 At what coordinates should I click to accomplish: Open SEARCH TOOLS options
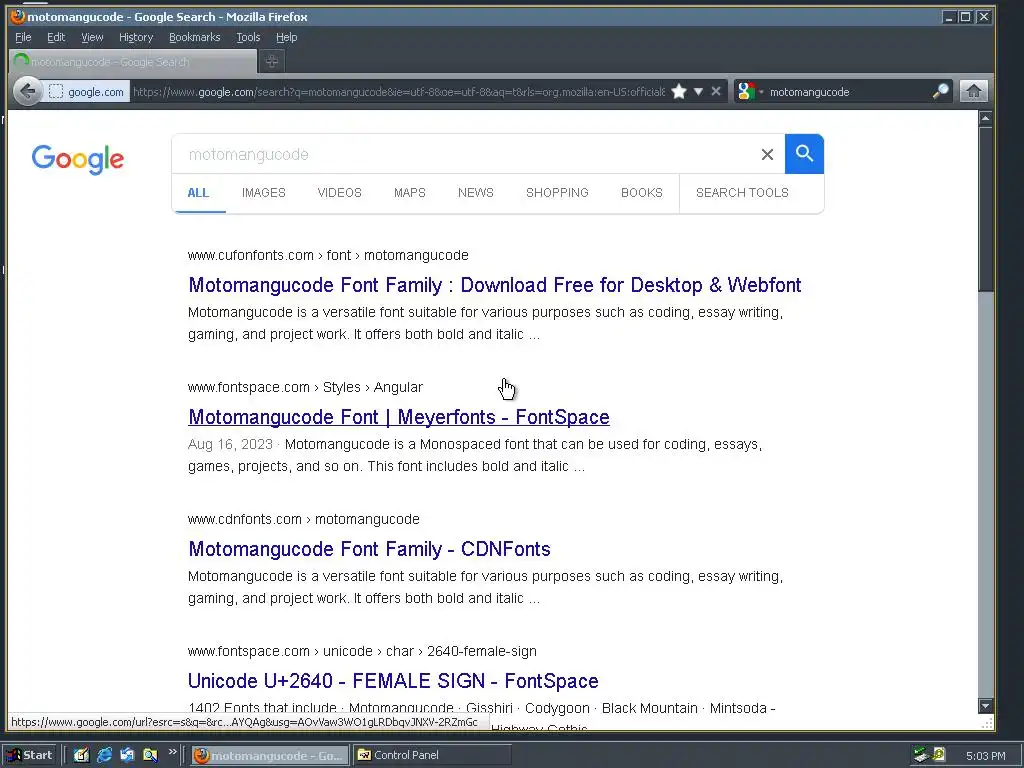click(742, 193)
